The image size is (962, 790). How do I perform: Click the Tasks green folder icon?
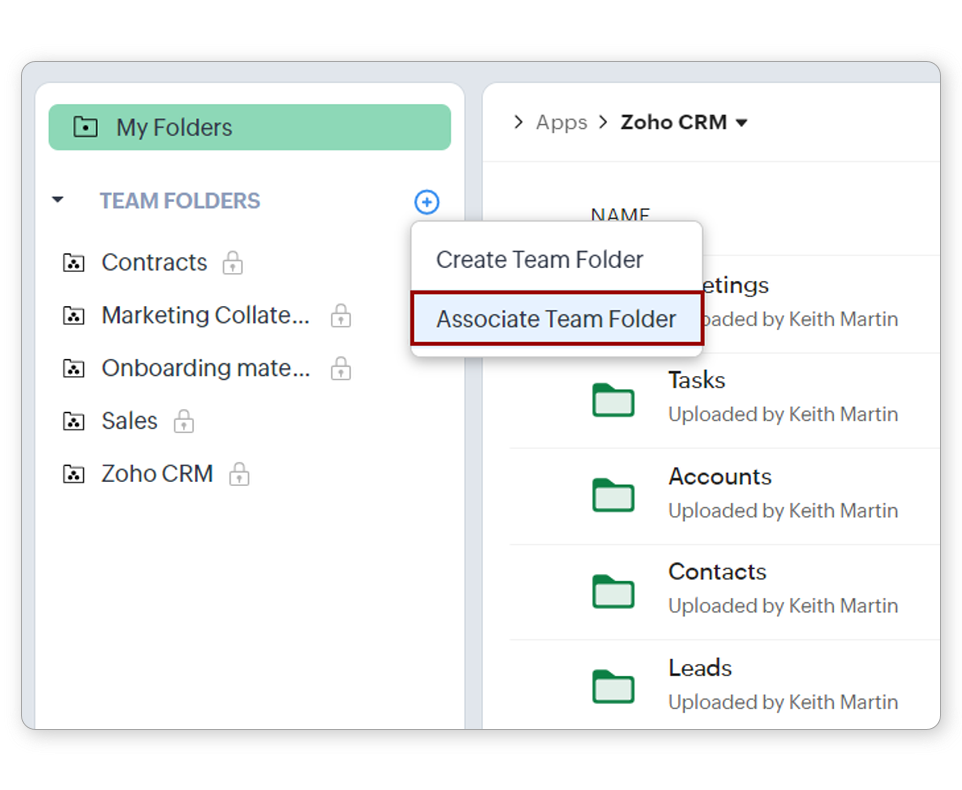pos(613,399)
